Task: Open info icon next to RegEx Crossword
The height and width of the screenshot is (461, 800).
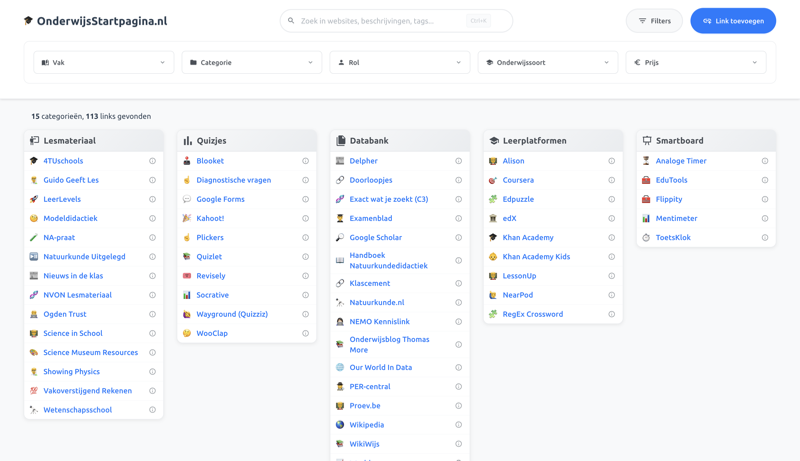Action: 611,314
